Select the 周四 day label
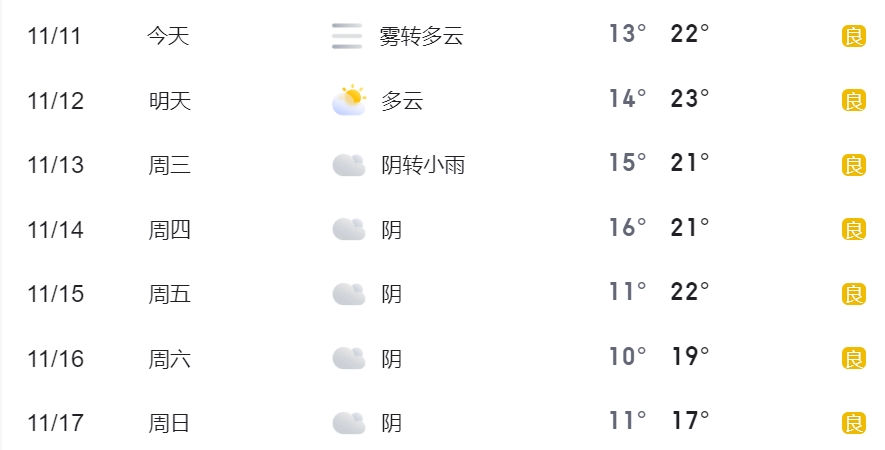 [170, 230]
